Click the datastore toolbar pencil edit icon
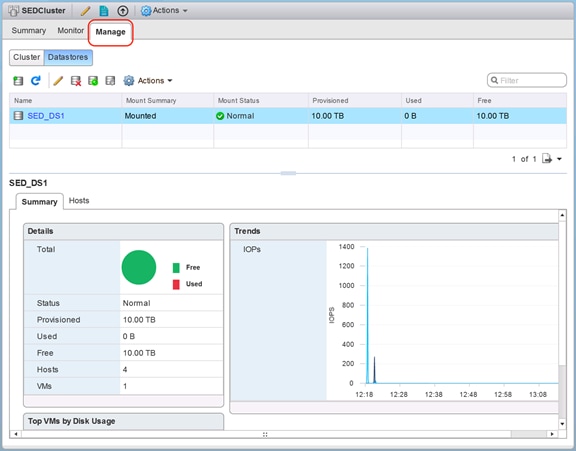 coord(58,80)
